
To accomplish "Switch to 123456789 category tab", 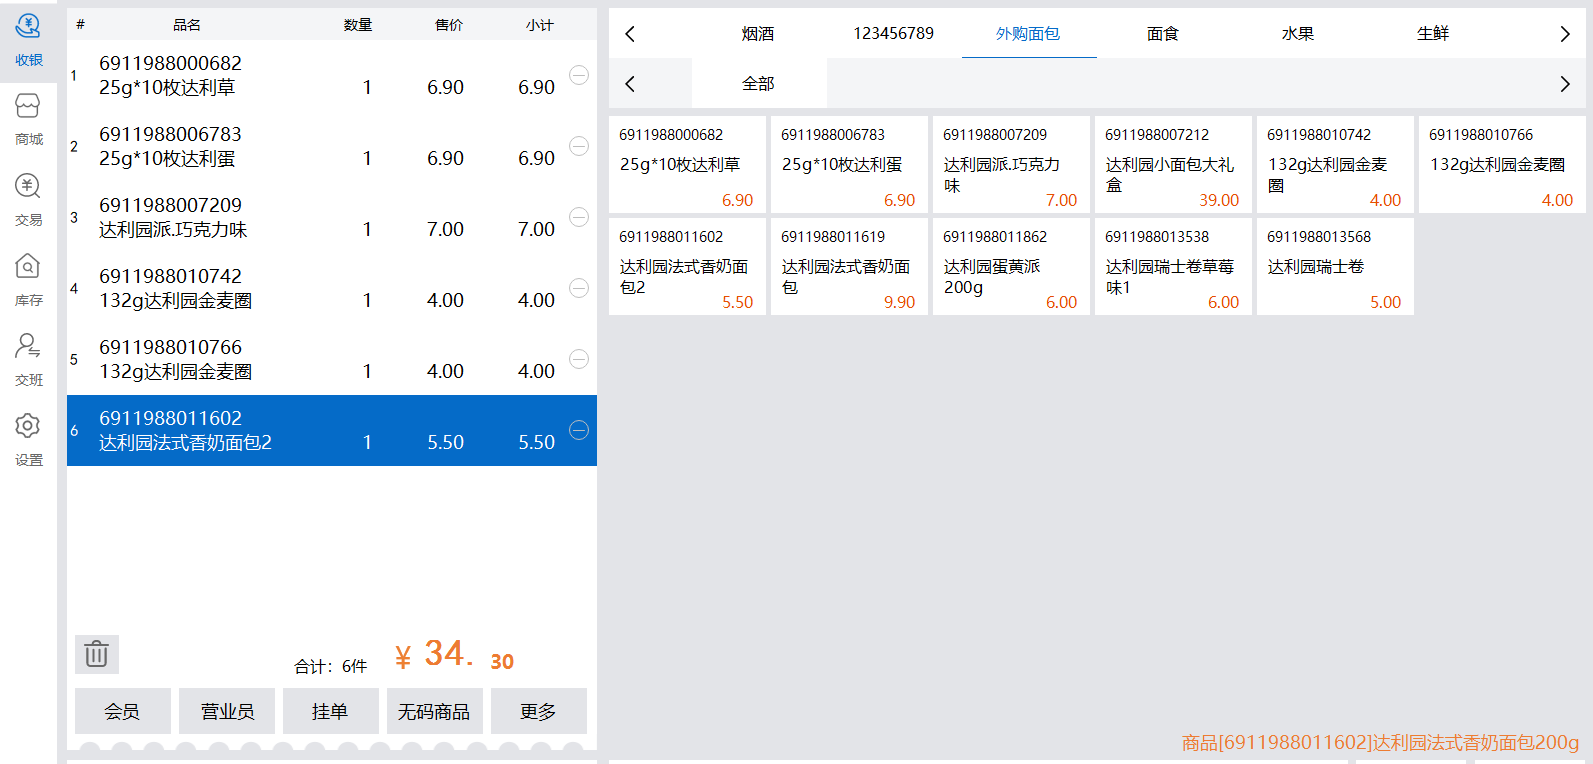I will click(893, 34).
